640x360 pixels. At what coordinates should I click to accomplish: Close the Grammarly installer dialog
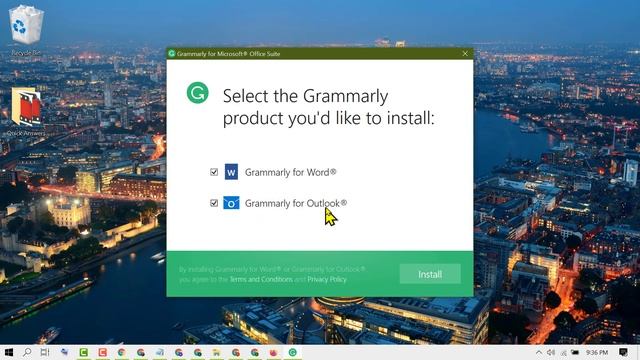coord(465,53)
